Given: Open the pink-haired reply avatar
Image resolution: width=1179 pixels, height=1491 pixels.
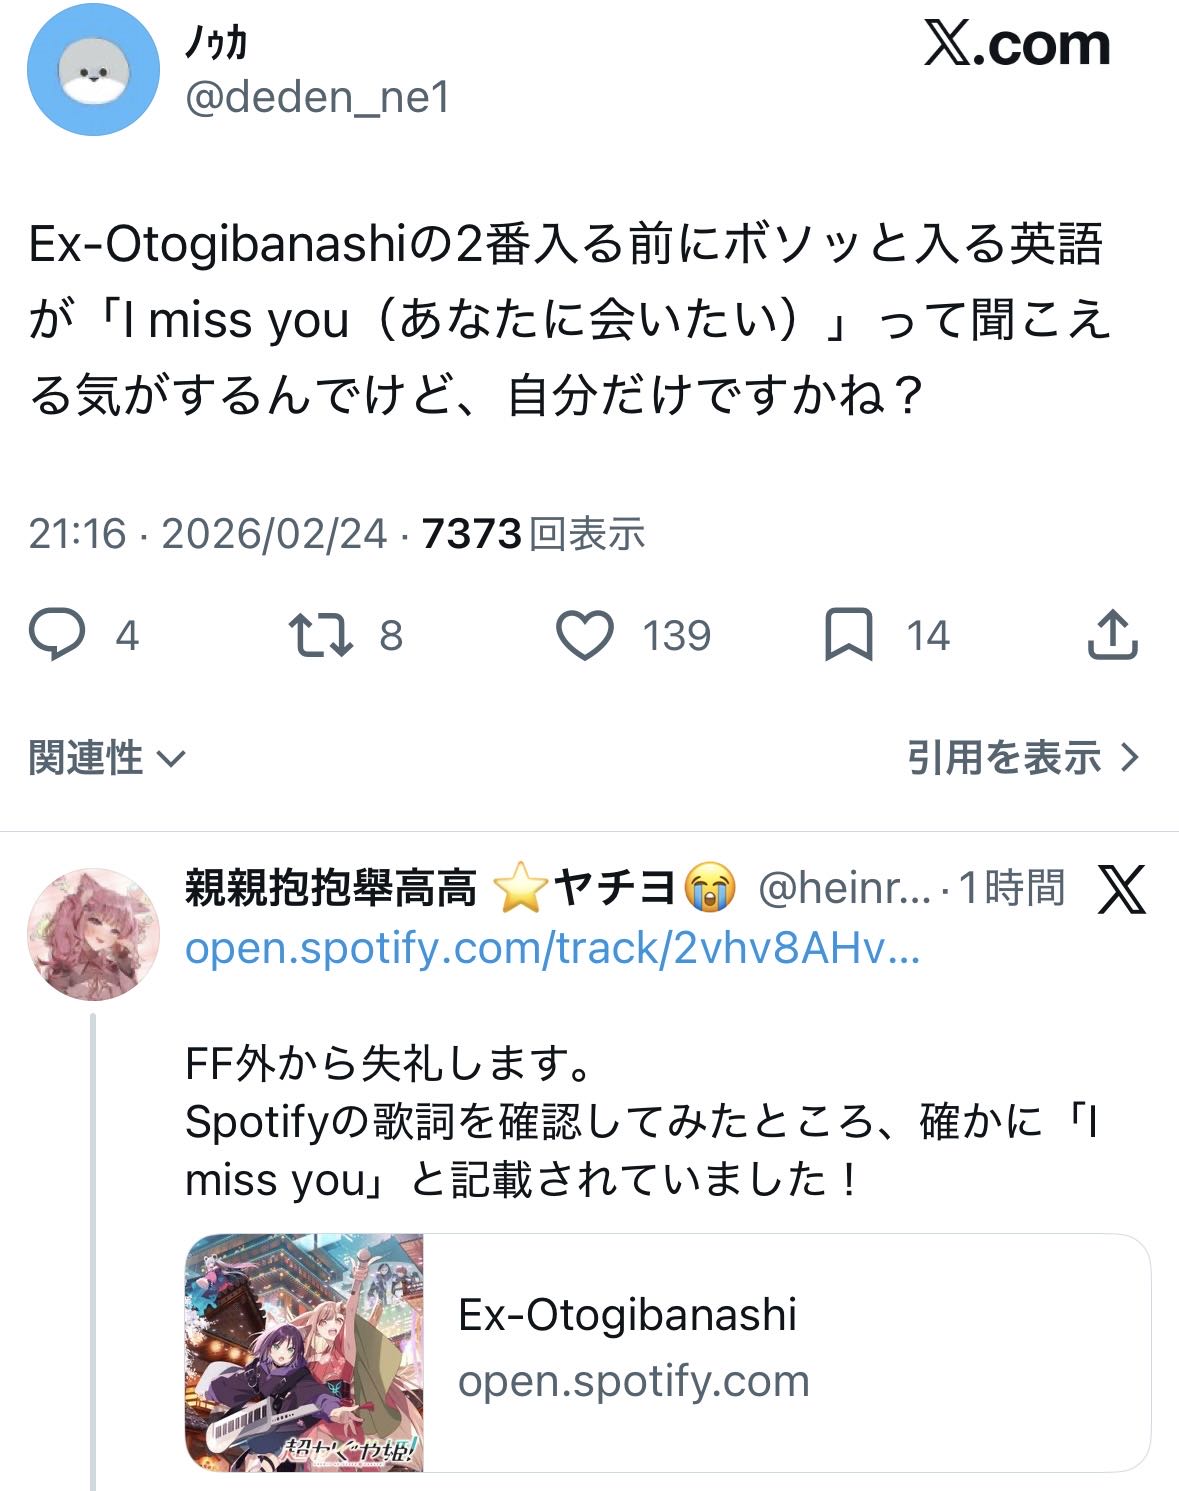Looking at the screenshot, I should tap(93, 934).
